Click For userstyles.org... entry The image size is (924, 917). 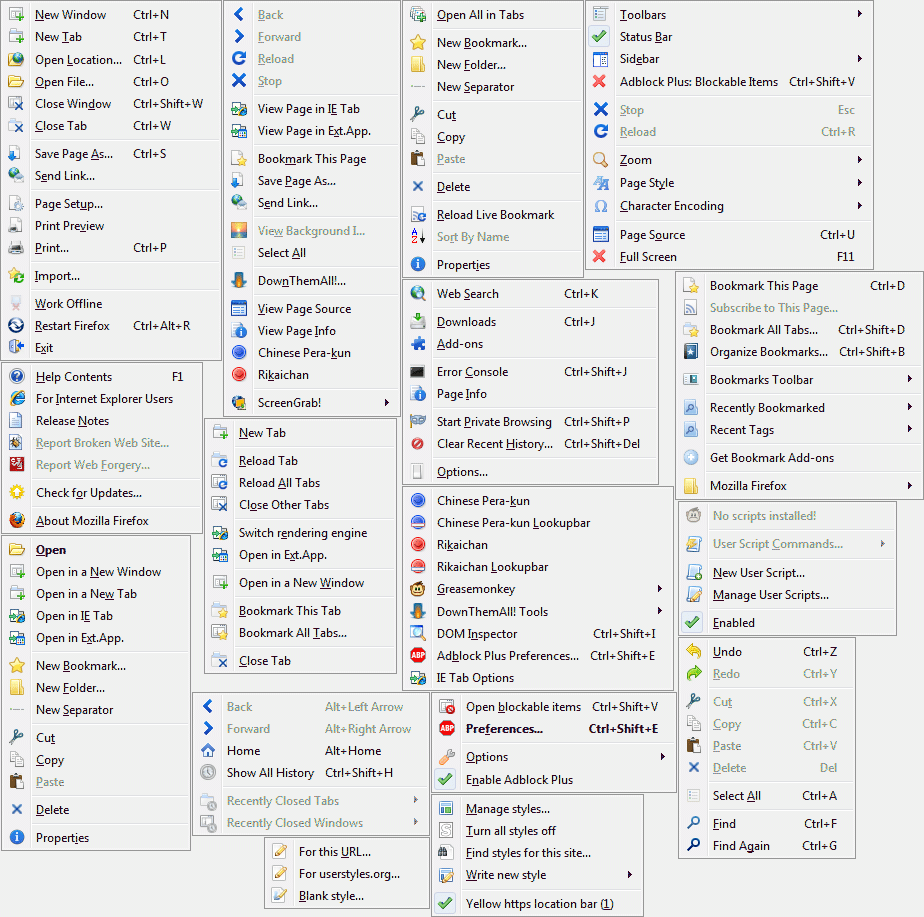click(347, 873)
